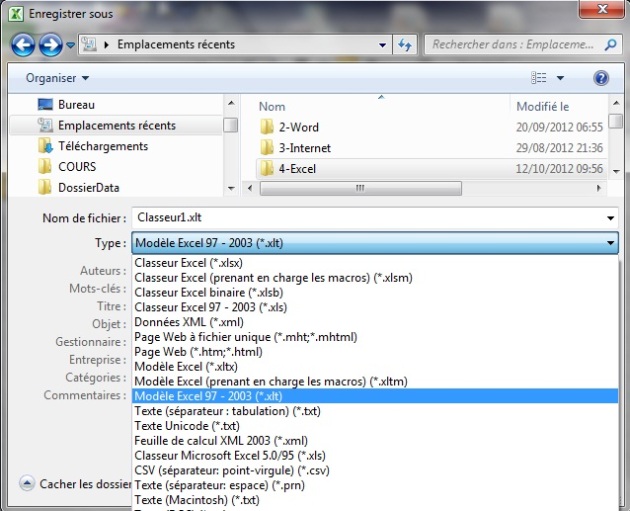Choose Classeur Excel binaire (*.xlsb)
630x511 pixels.
pyautogui.click(x=375, y=293)
